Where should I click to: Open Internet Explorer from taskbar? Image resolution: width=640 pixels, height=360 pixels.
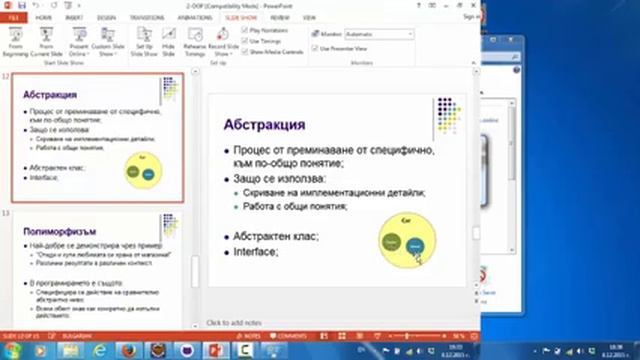pos(99,351)
